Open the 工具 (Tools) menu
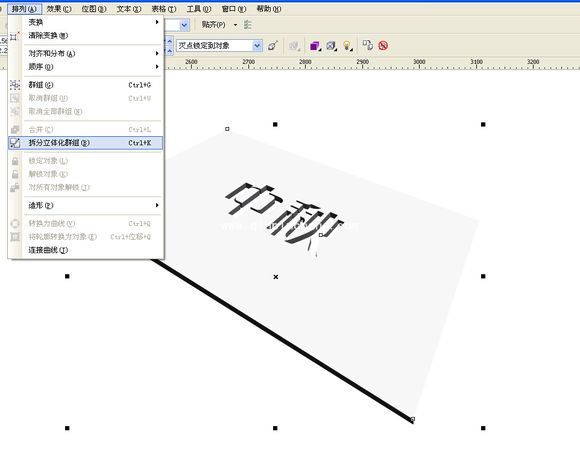This screenshot has height=452, width=580. pyautogui.click(x=199, y=9)
